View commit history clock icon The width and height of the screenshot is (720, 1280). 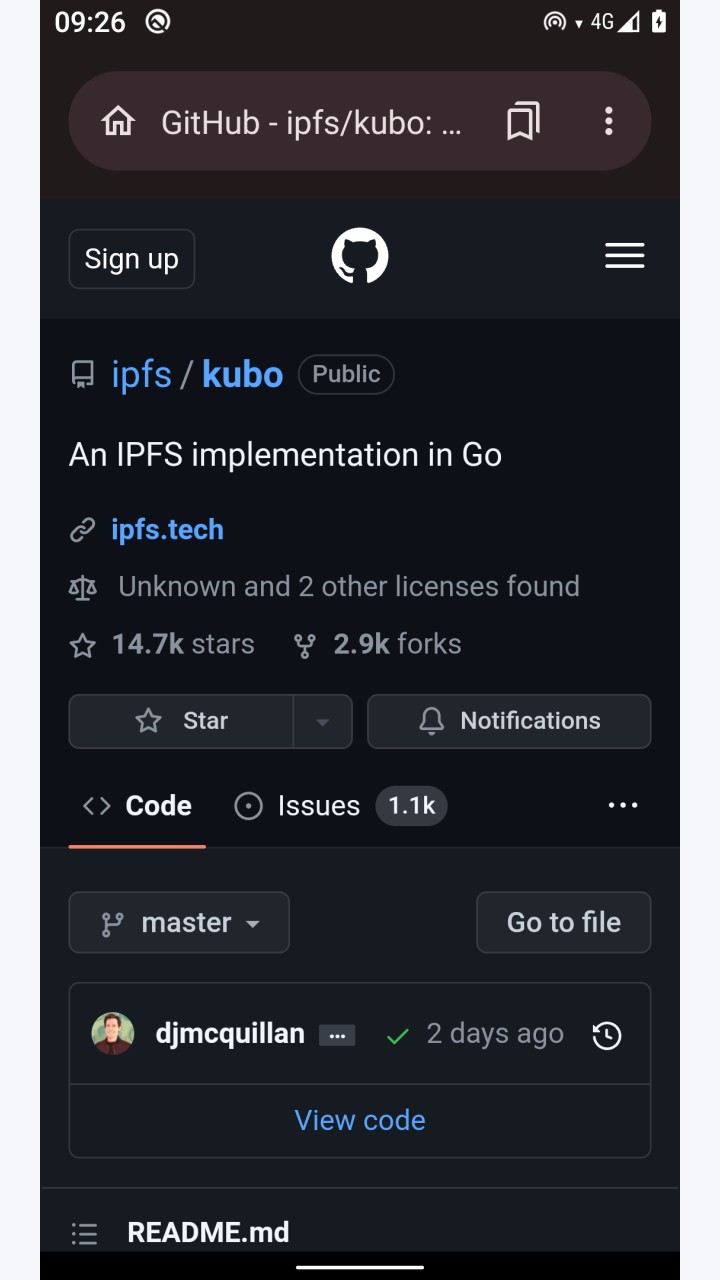point(607,1035)
